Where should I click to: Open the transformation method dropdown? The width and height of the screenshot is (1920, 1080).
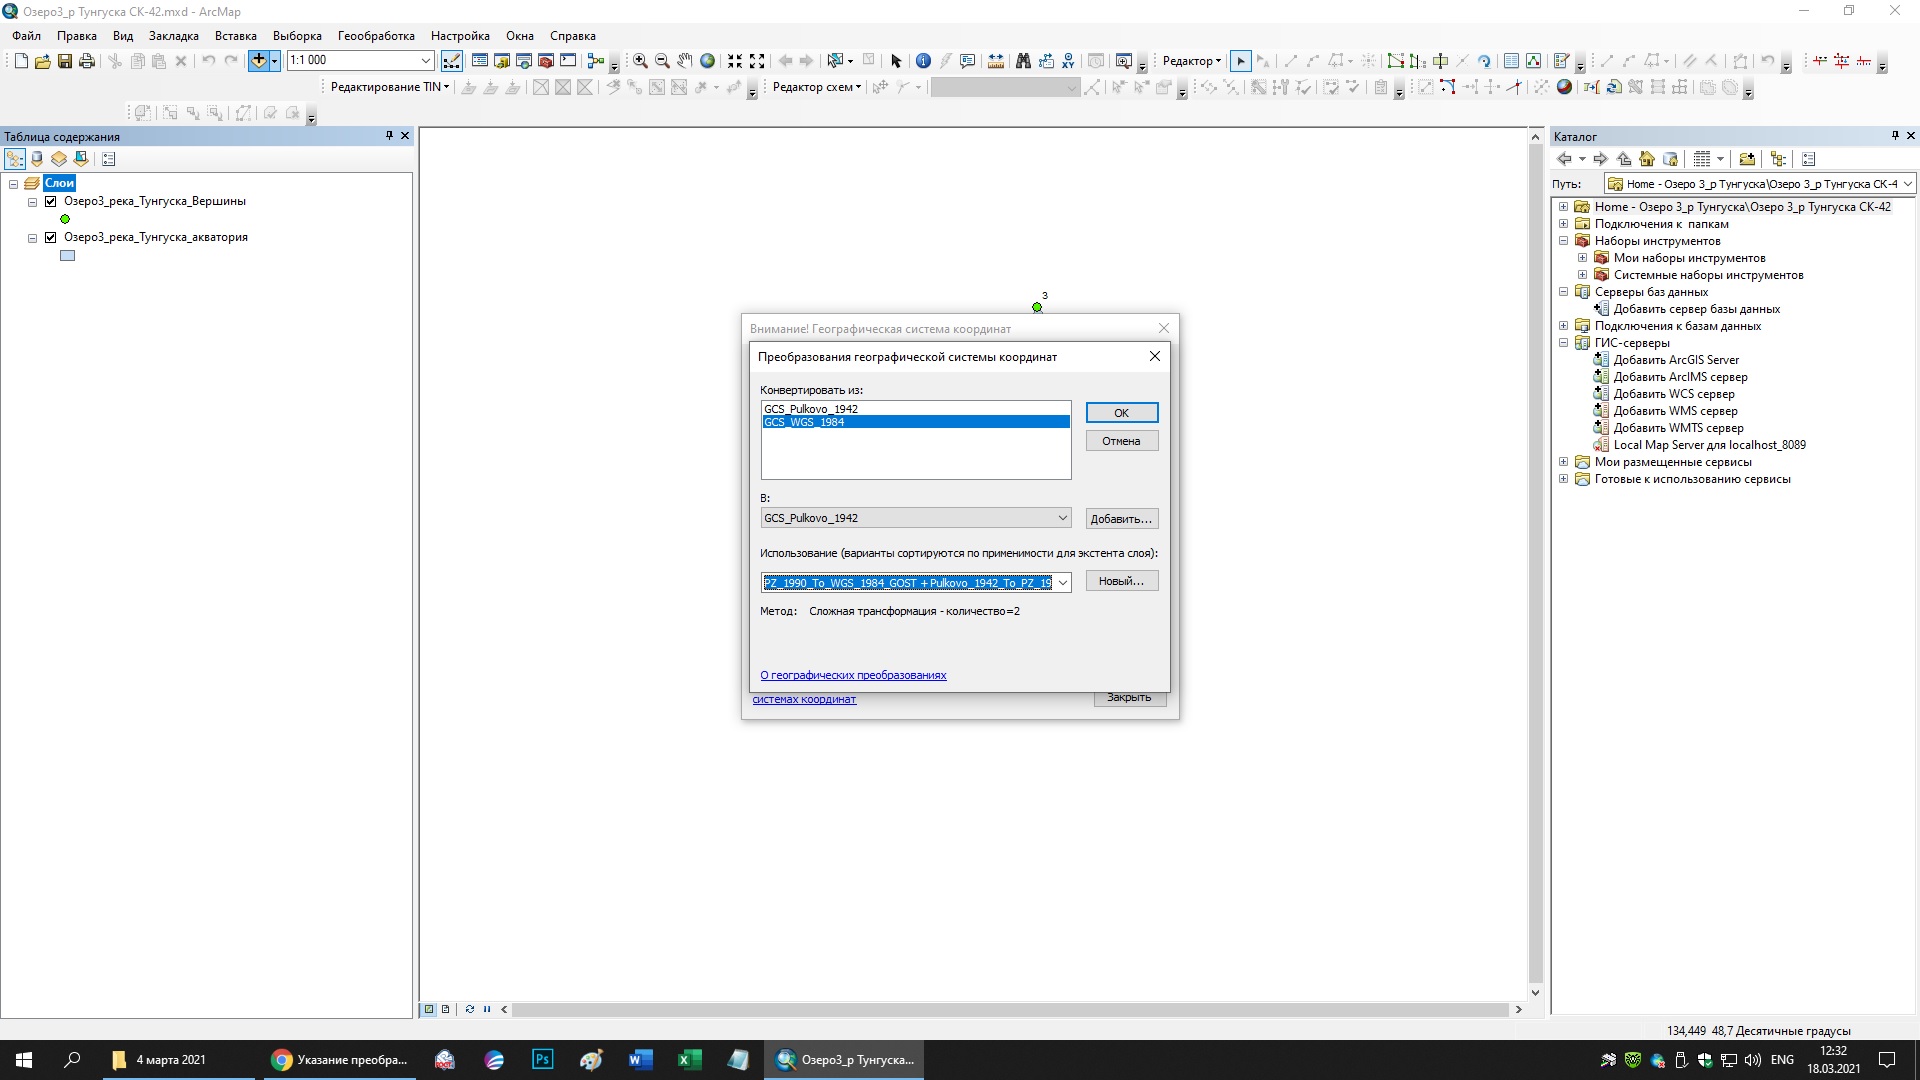[1062, 583]
